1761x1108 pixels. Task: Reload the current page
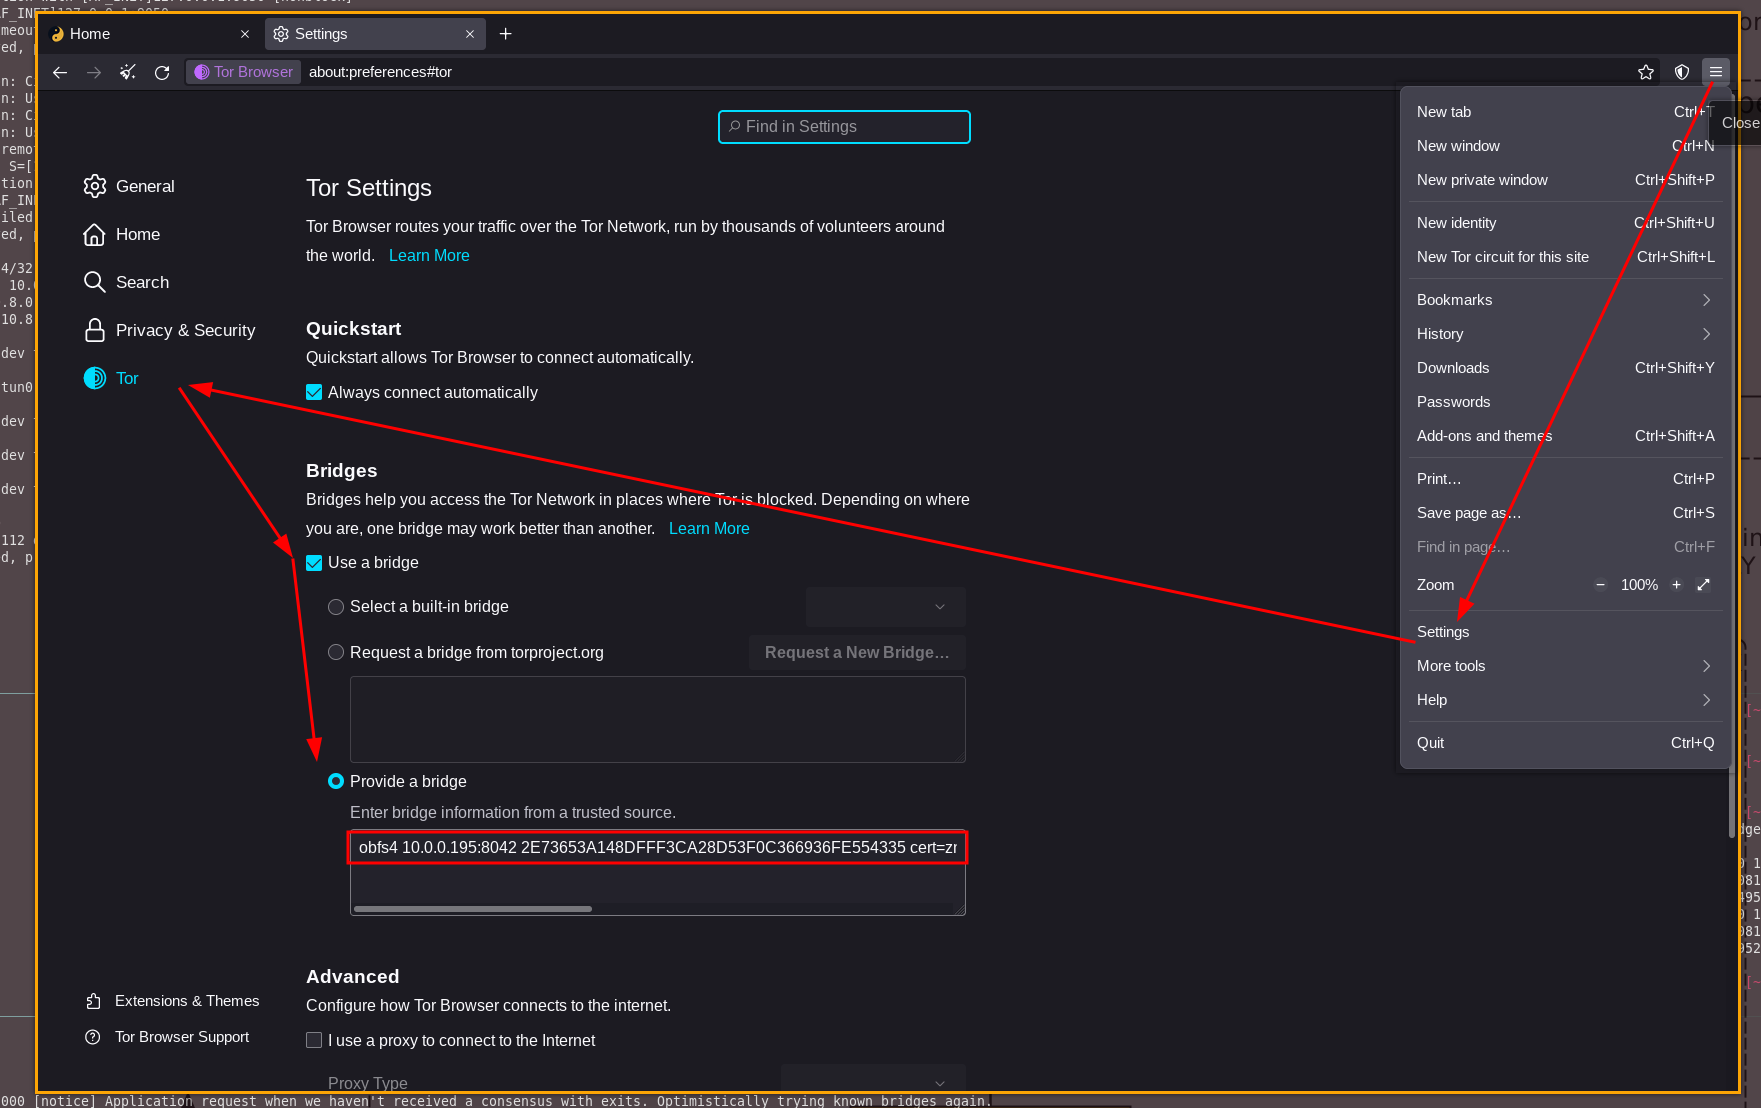point(162,72)
